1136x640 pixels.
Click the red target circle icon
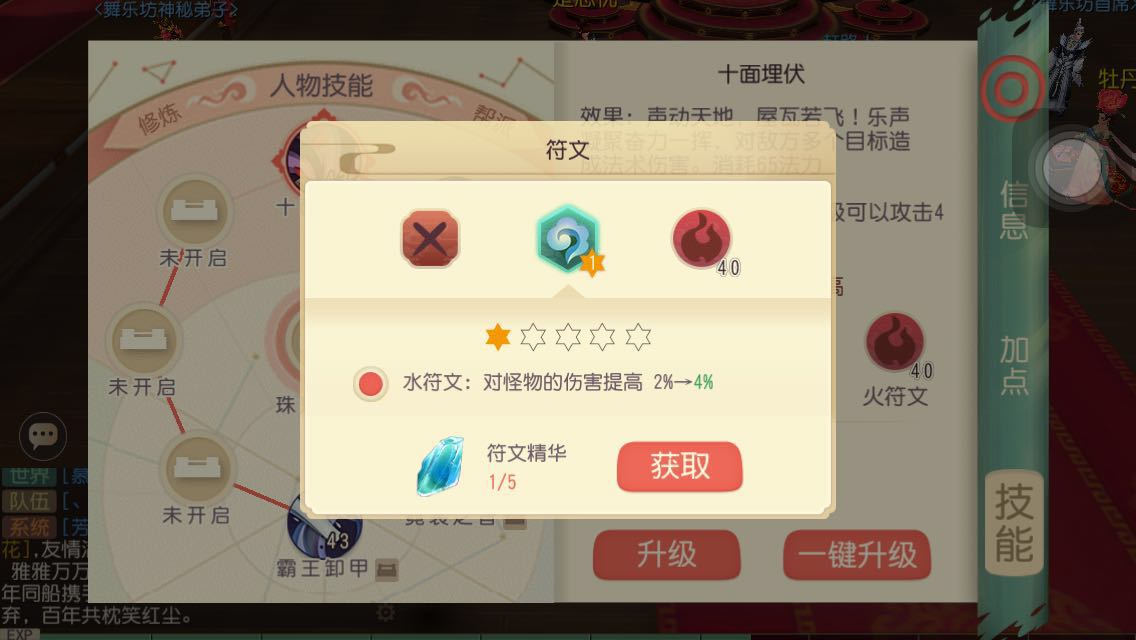tap(1012, 90)
